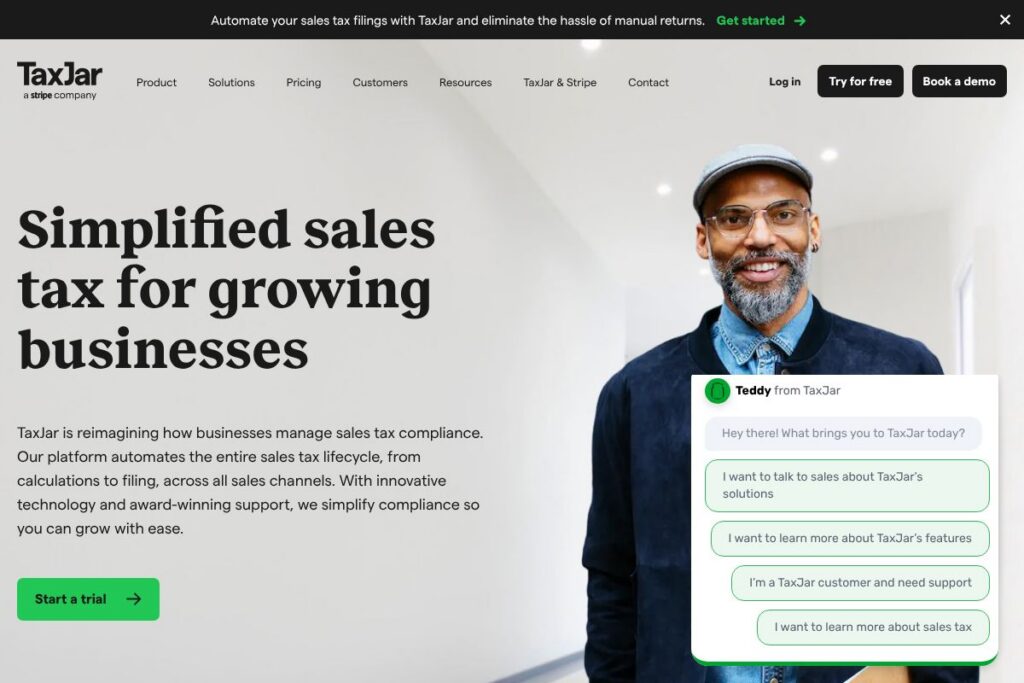The image size is (1024, 683).
Task: Click the TaxJar logo
Action: (59, 81)
